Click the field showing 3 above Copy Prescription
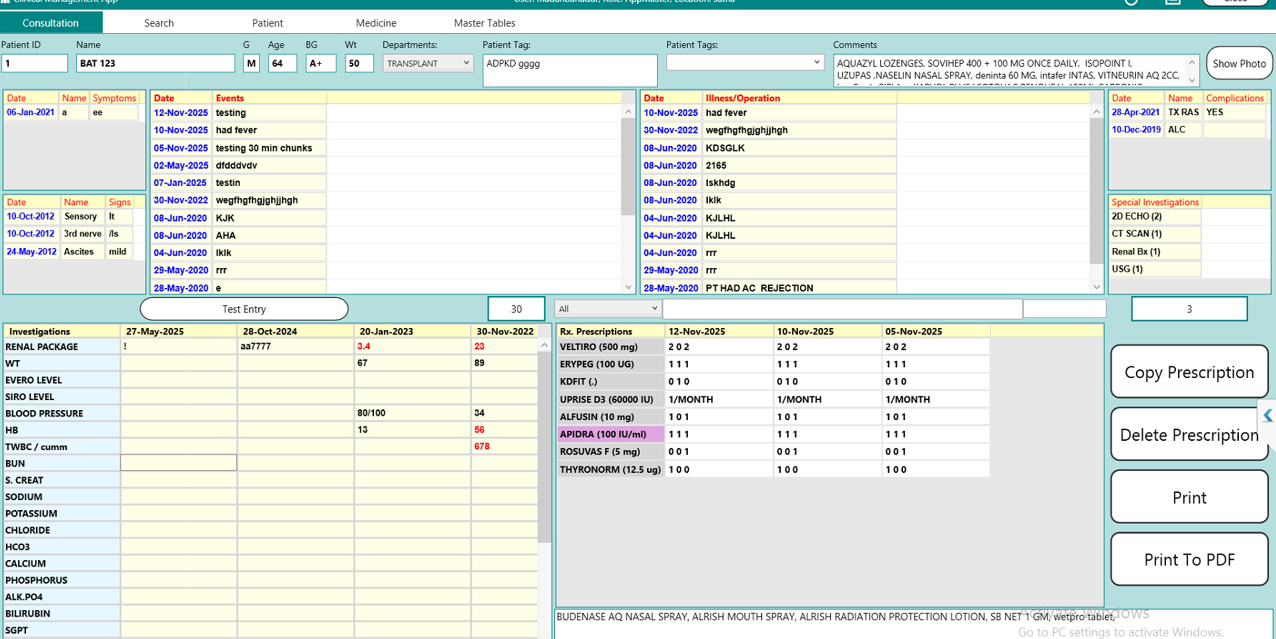This screenshot has height=639, width=1276. pyautogui.click(x=1189, y=309)
